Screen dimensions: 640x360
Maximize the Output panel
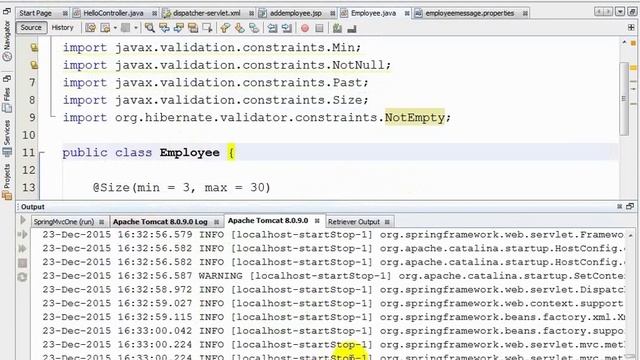point(630,207)
